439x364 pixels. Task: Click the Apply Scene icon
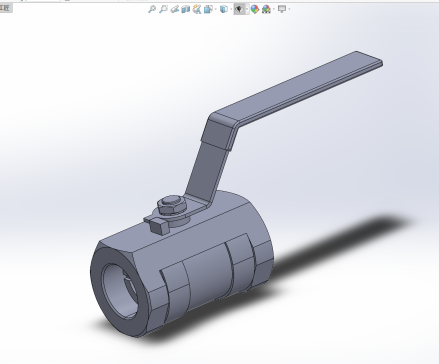click(x=266, y=9)
